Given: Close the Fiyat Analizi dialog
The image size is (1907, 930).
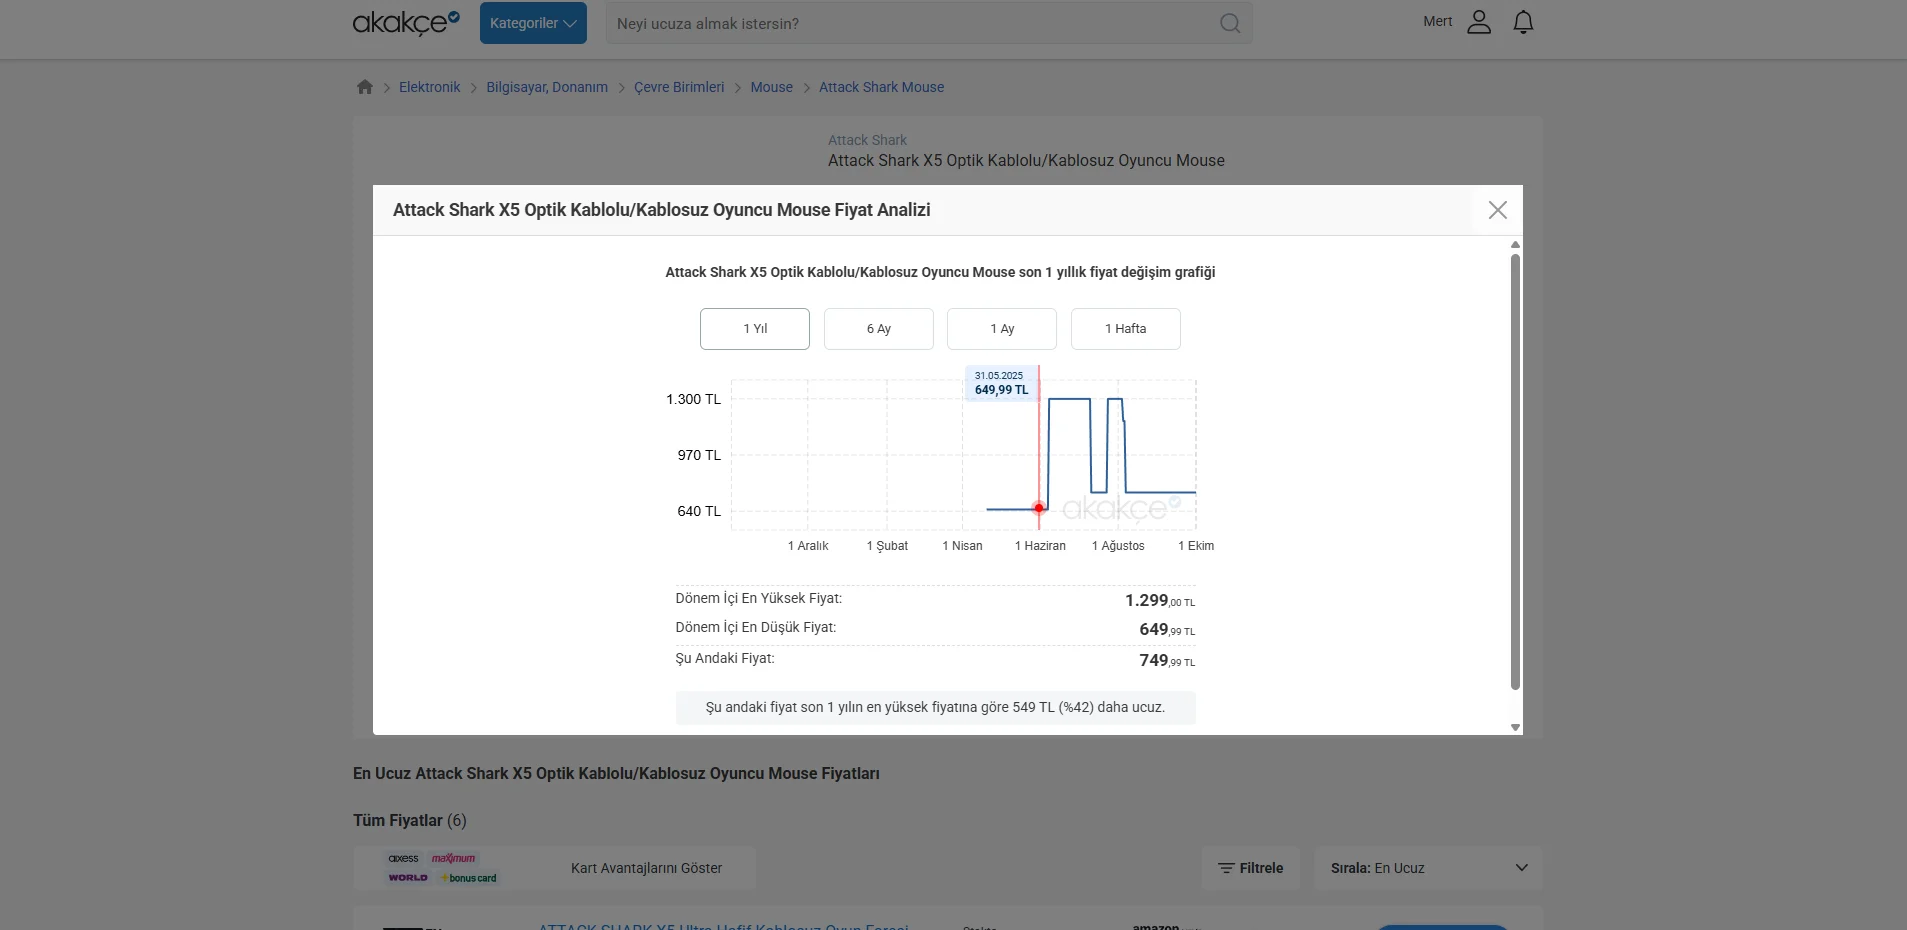Looking at the screenshot, I should [x=1497, y=210].
